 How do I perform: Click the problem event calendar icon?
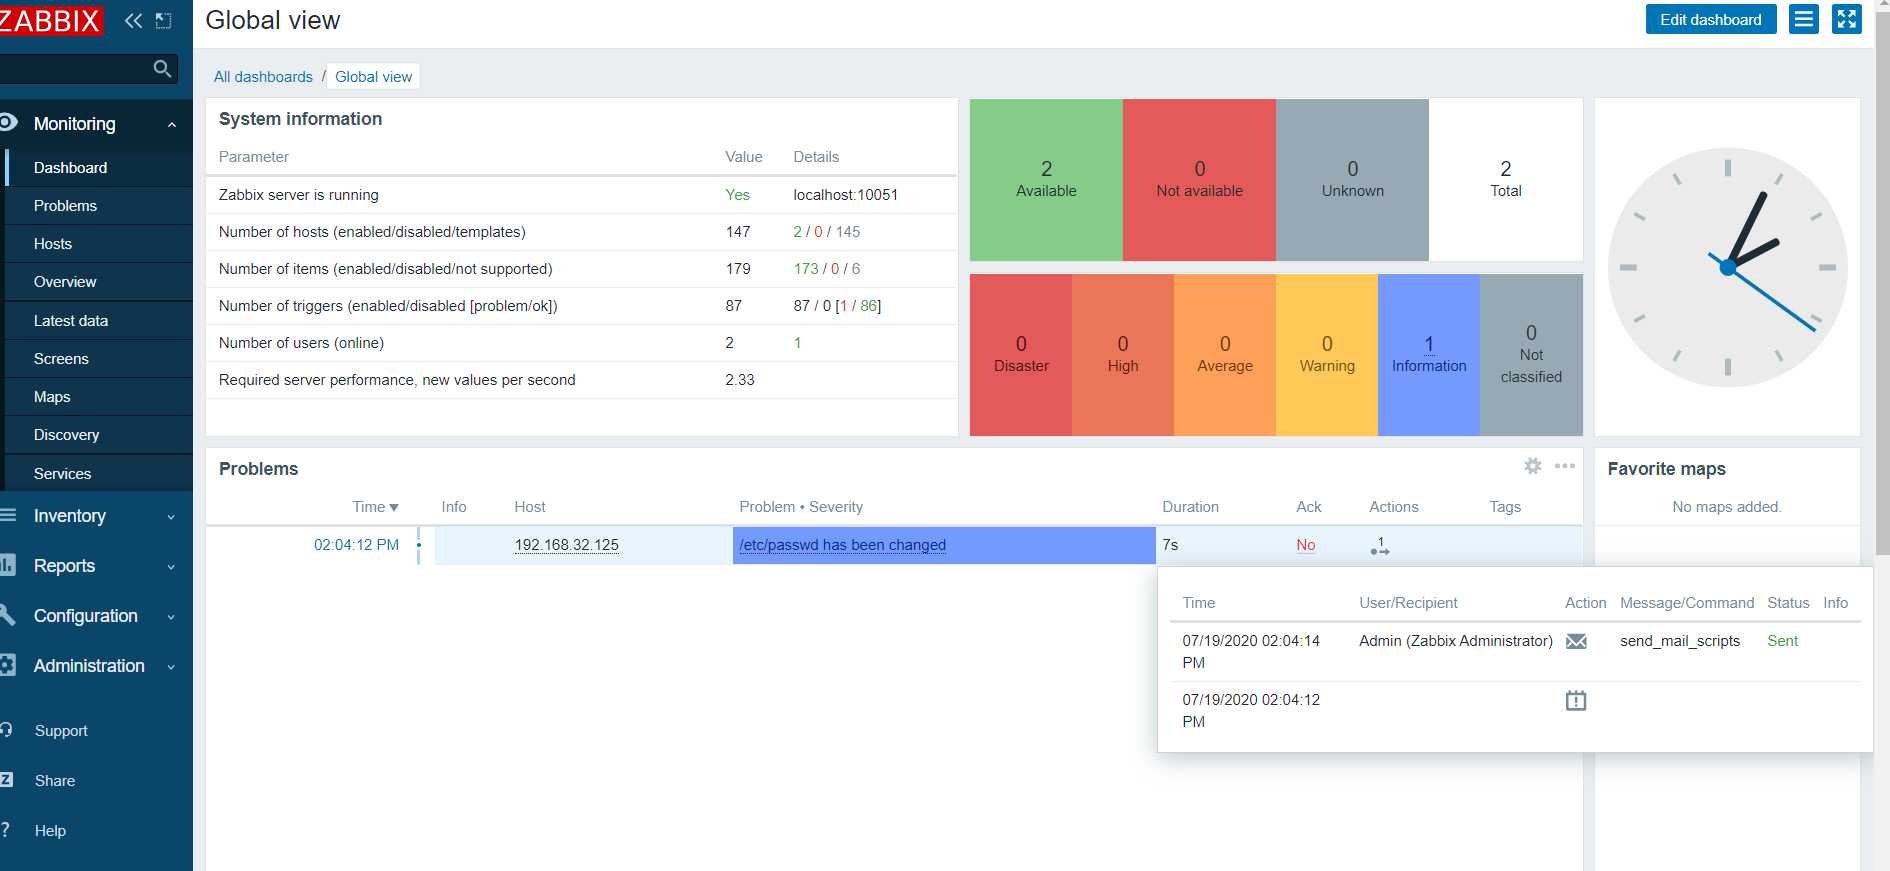(1576, 700)
